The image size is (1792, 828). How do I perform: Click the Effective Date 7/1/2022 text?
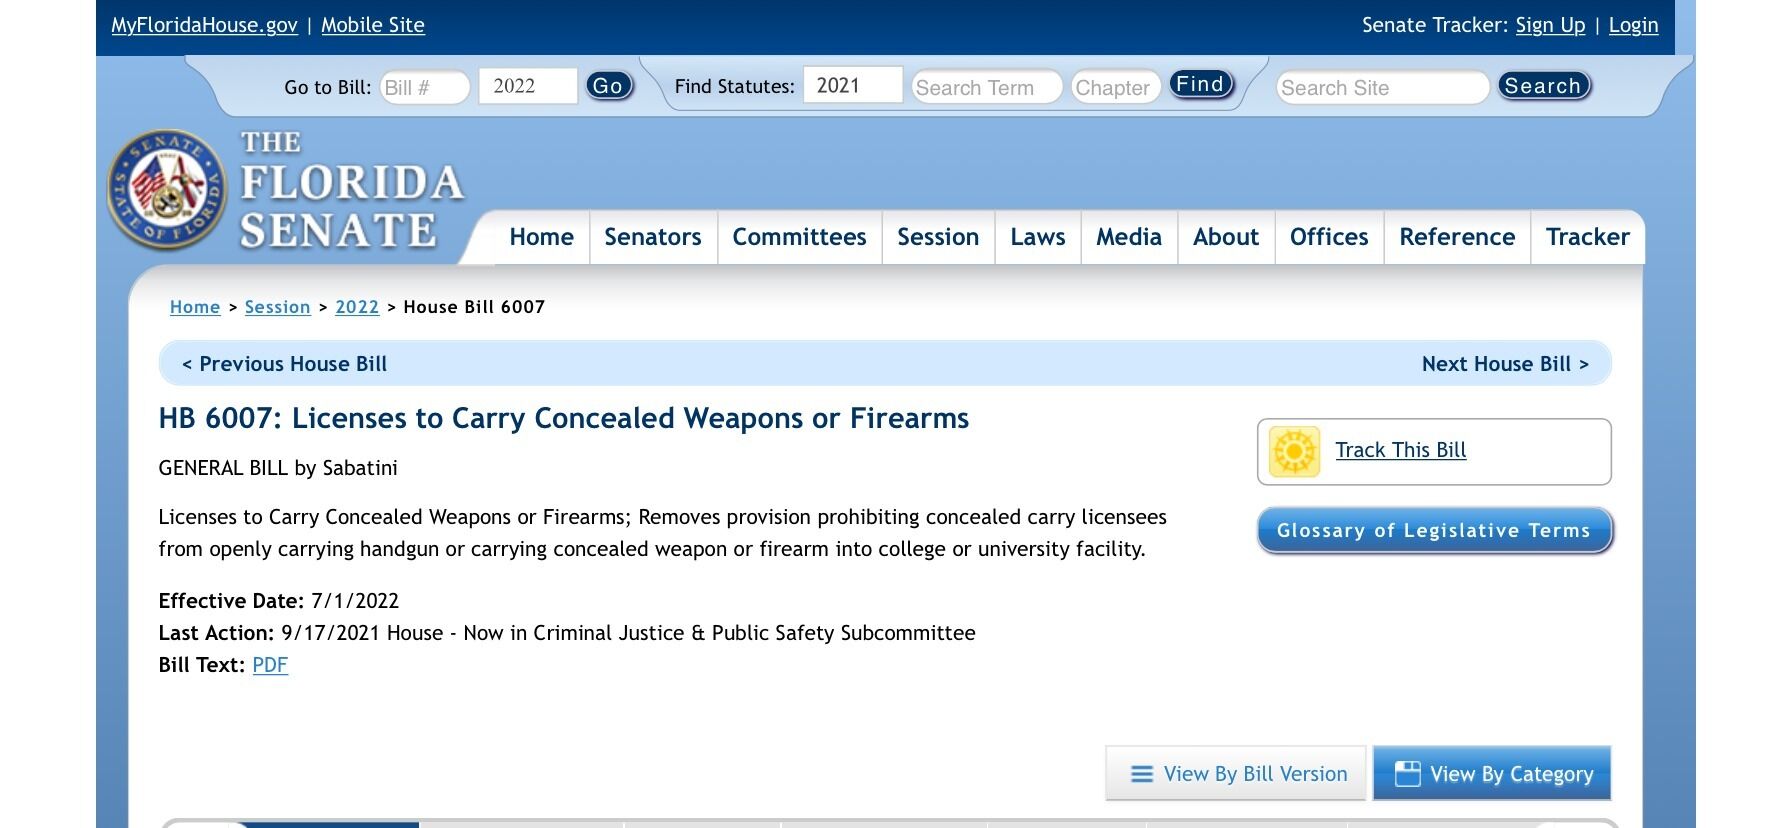(x=279, y=601)
